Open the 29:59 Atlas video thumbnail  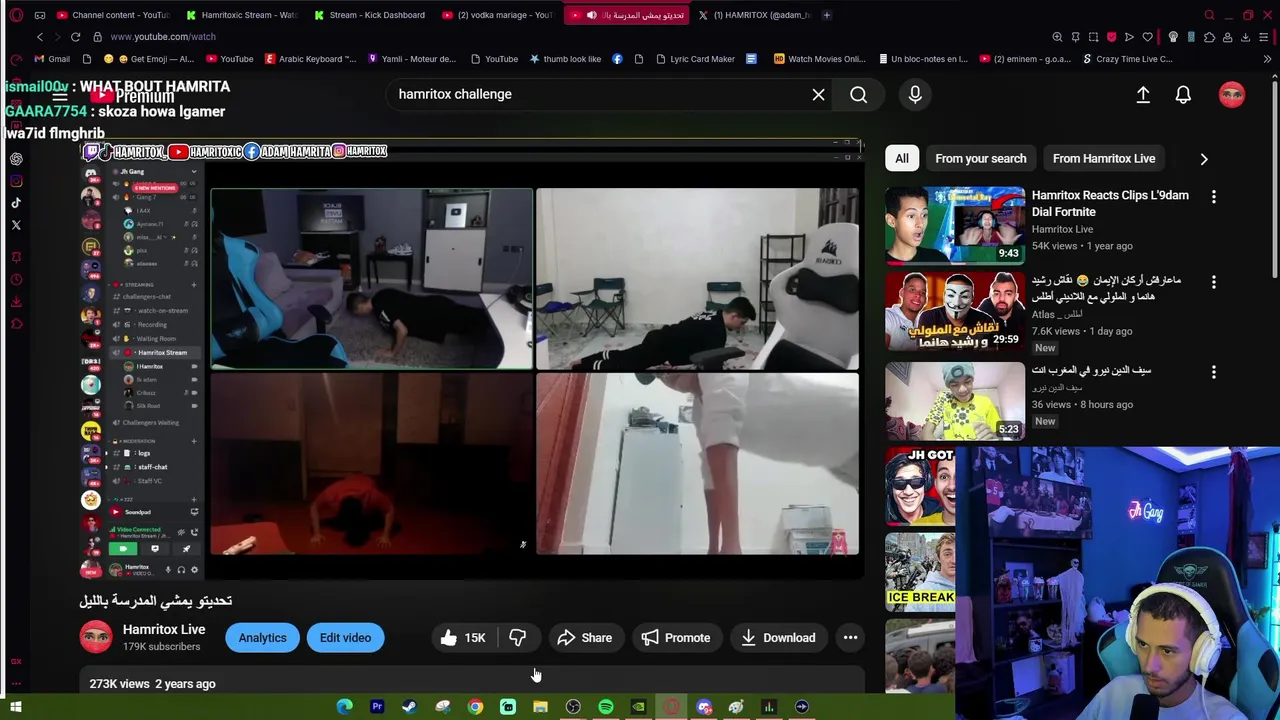[x=955, y=311]
